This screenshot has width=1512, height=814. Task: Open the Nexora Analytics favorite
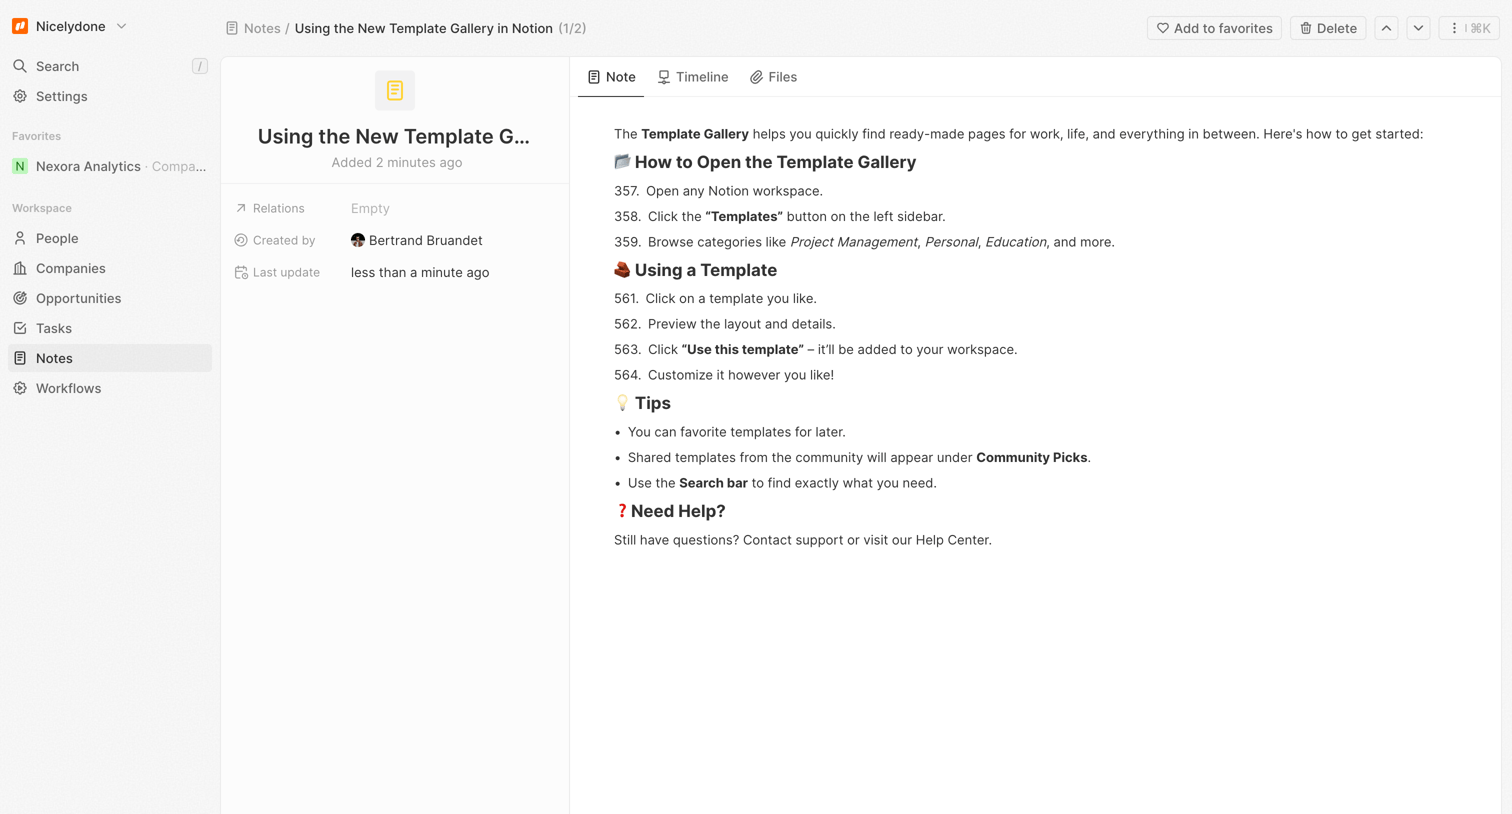tap(110, 166)
